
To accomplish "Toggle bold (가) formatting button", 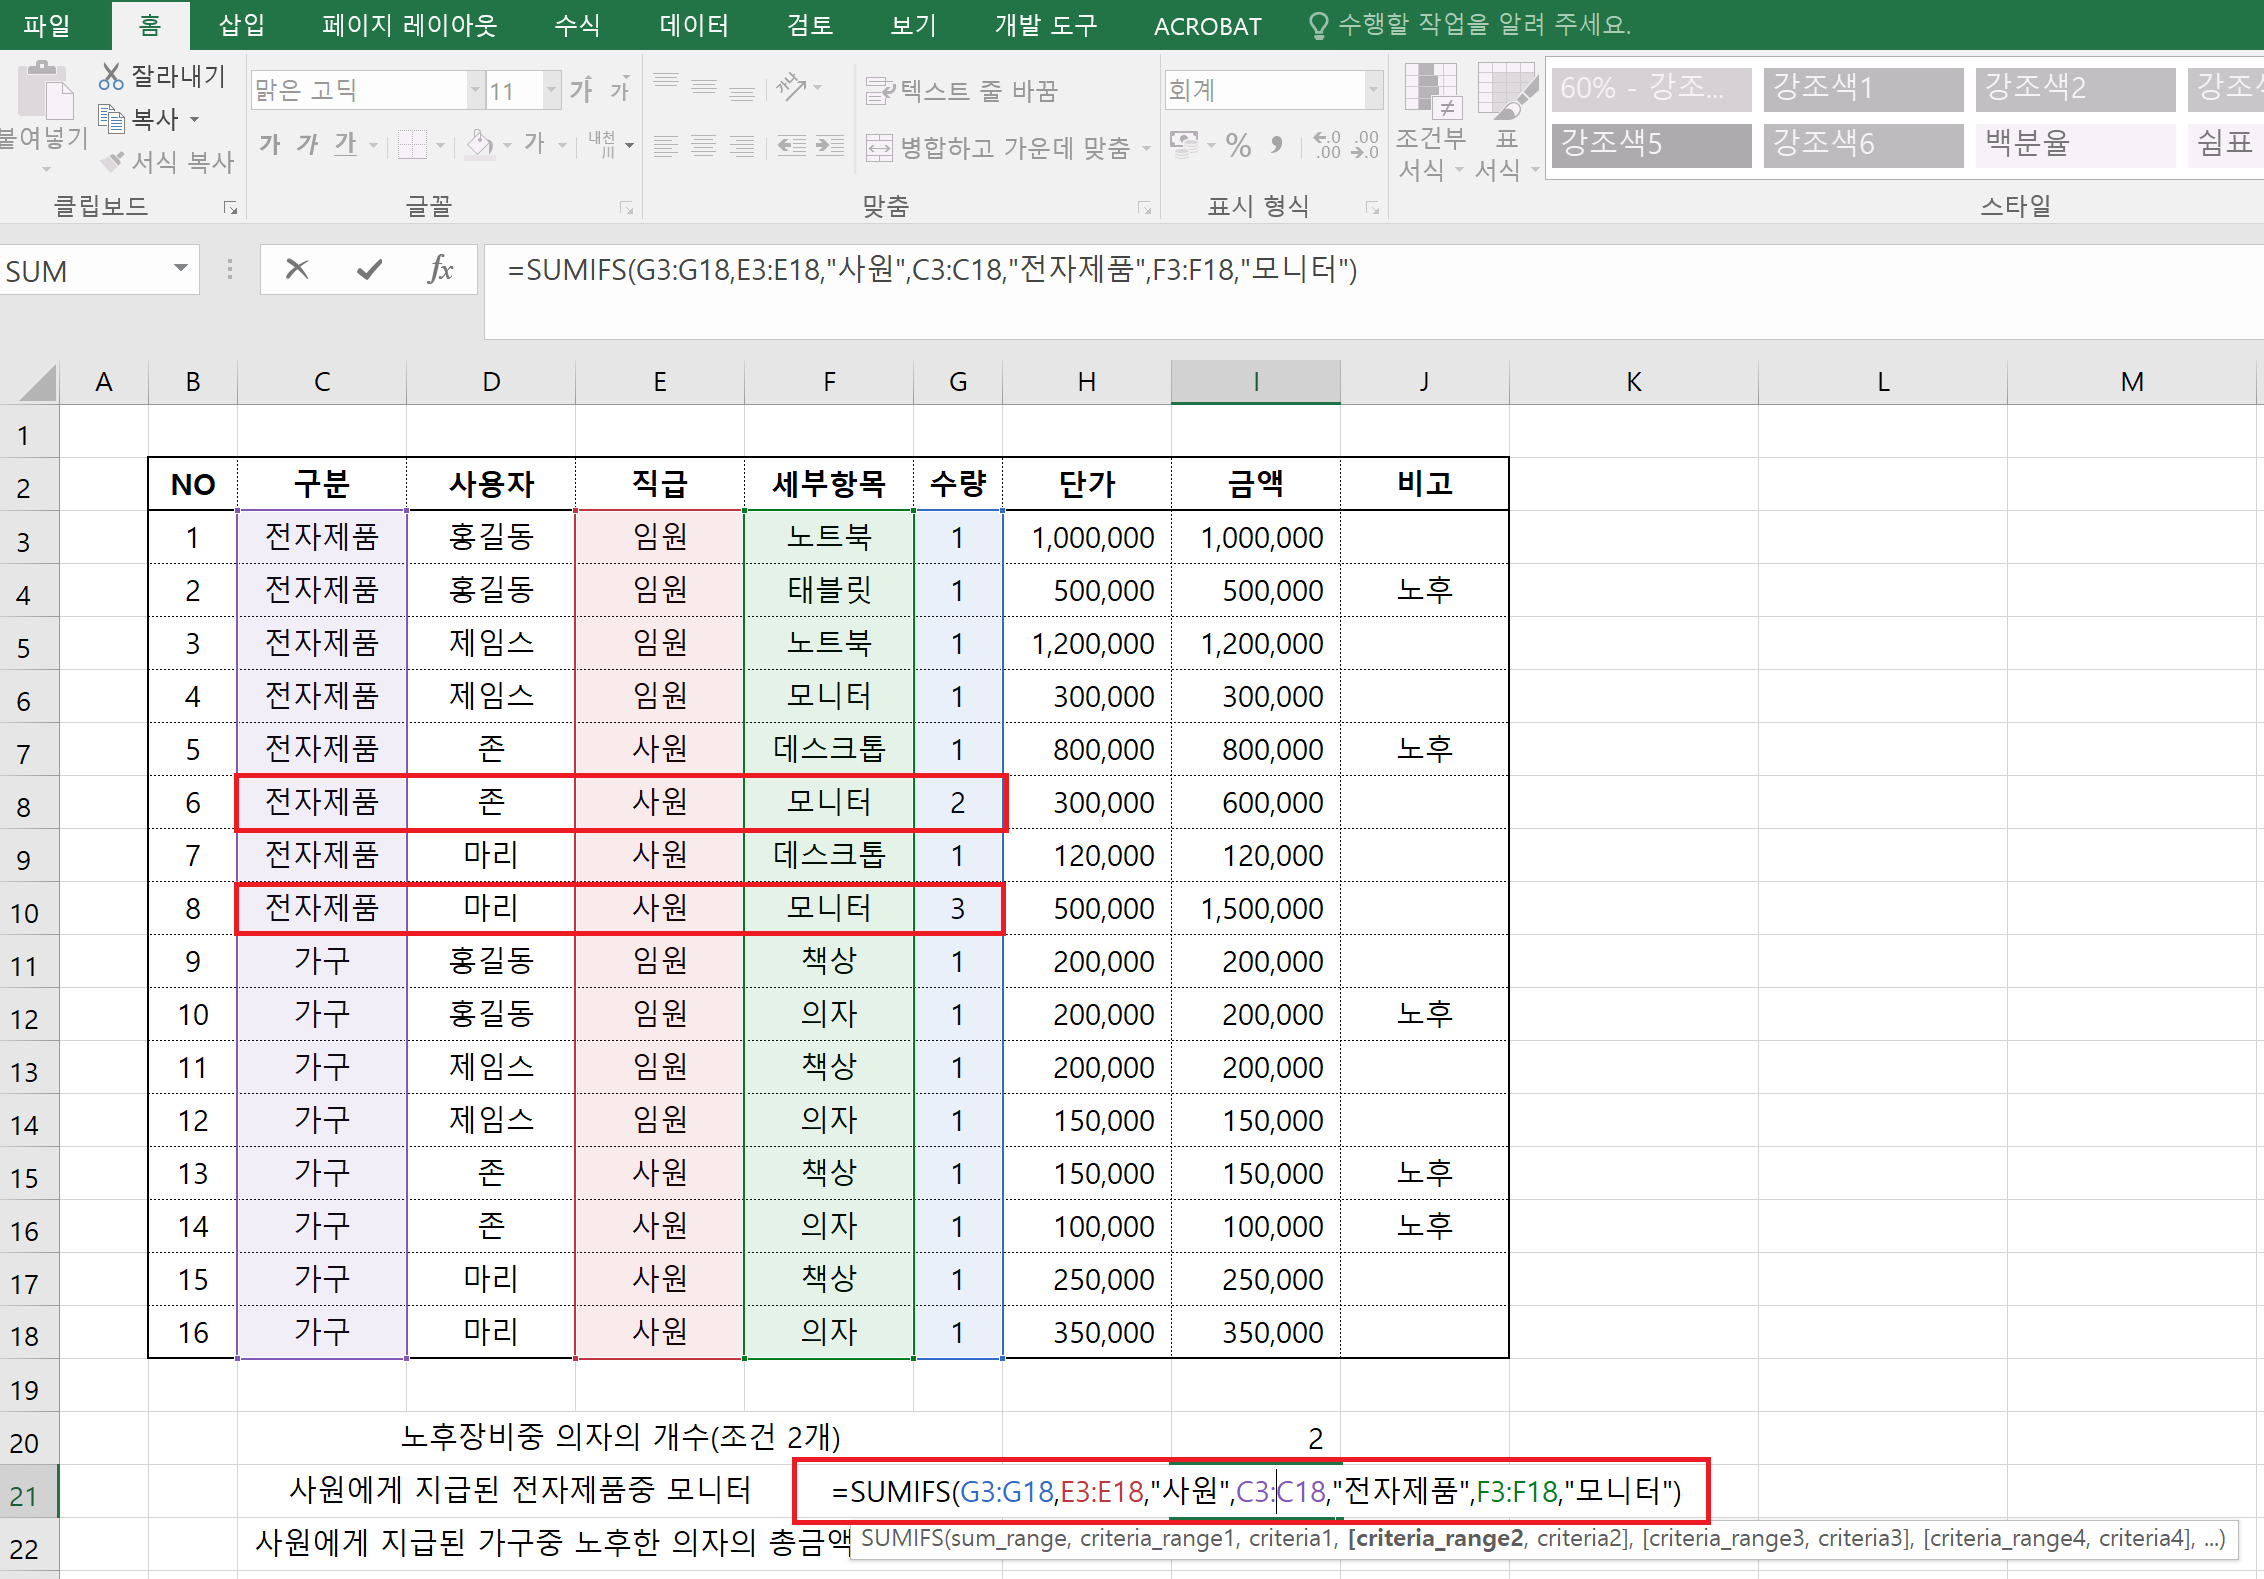I will (x=269, y=144).
